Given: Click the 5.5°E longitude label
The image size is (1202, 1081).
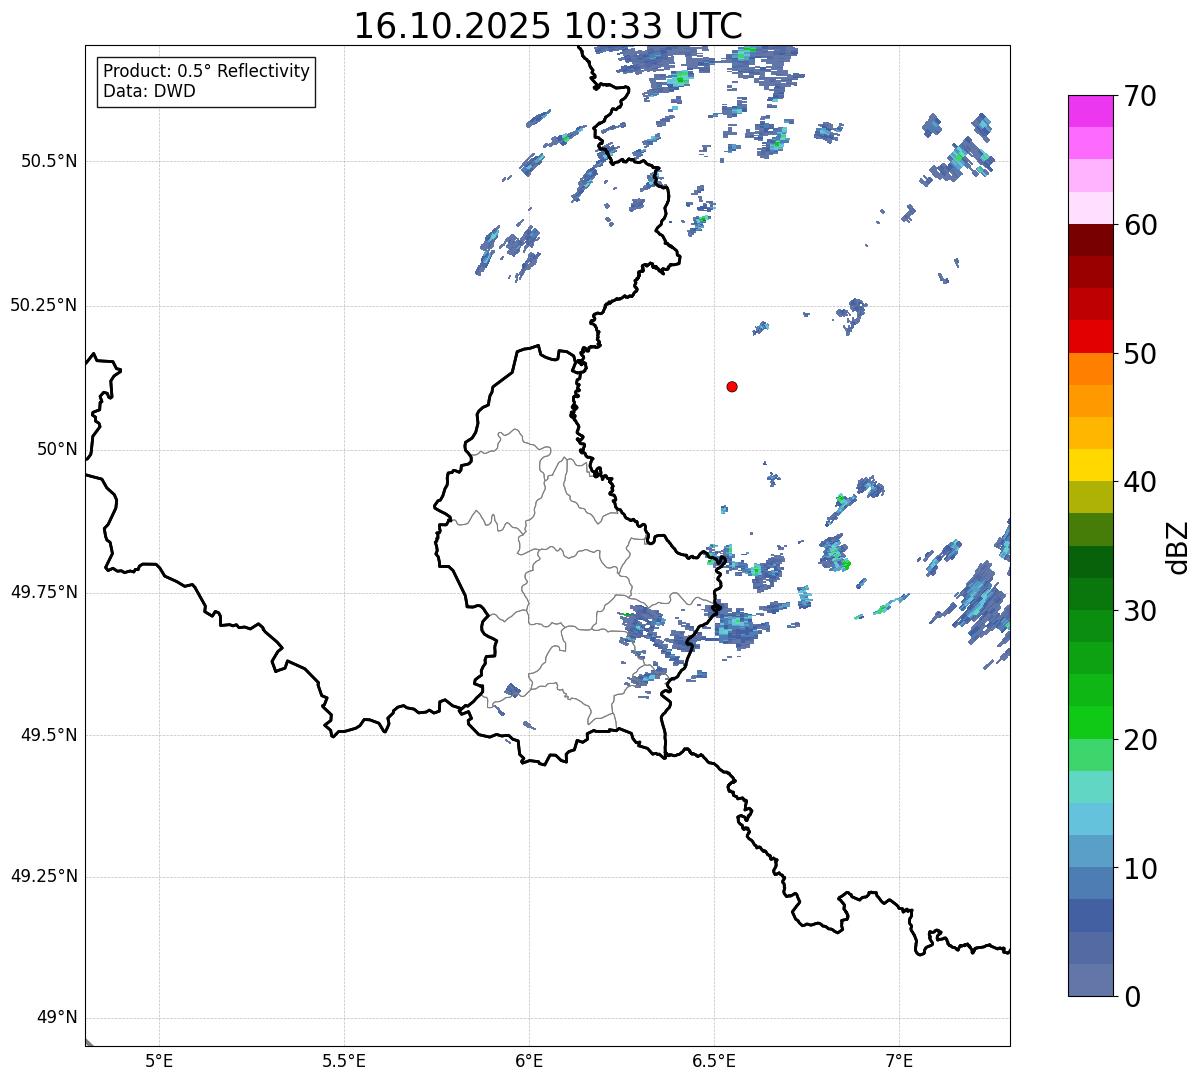Looking at the screenshot, I should tap(344, 1060).
